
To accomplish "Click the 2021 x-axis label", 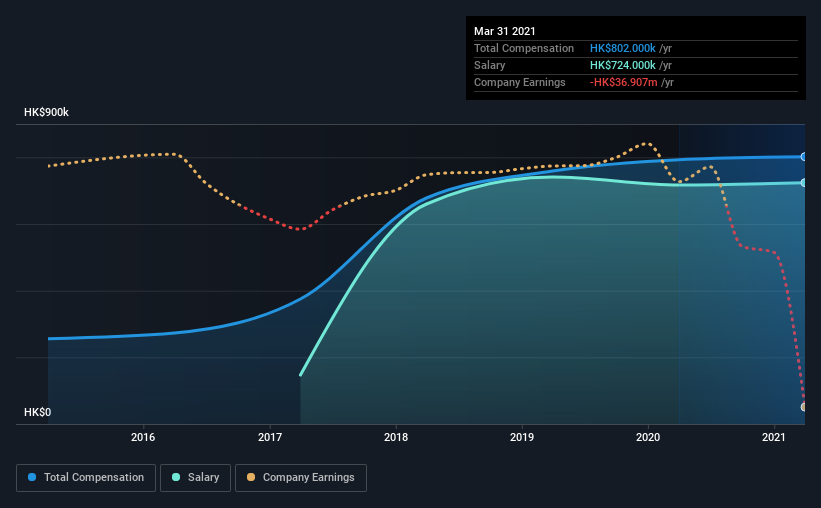I will (774, 437).
